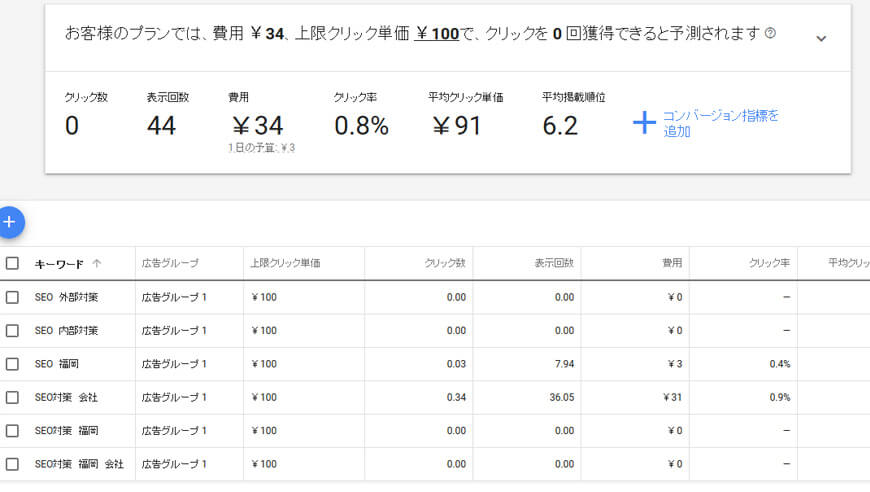Screen dimensions: 870x492
Task: Click the クリック率 column header
Action: click(769, 264)
